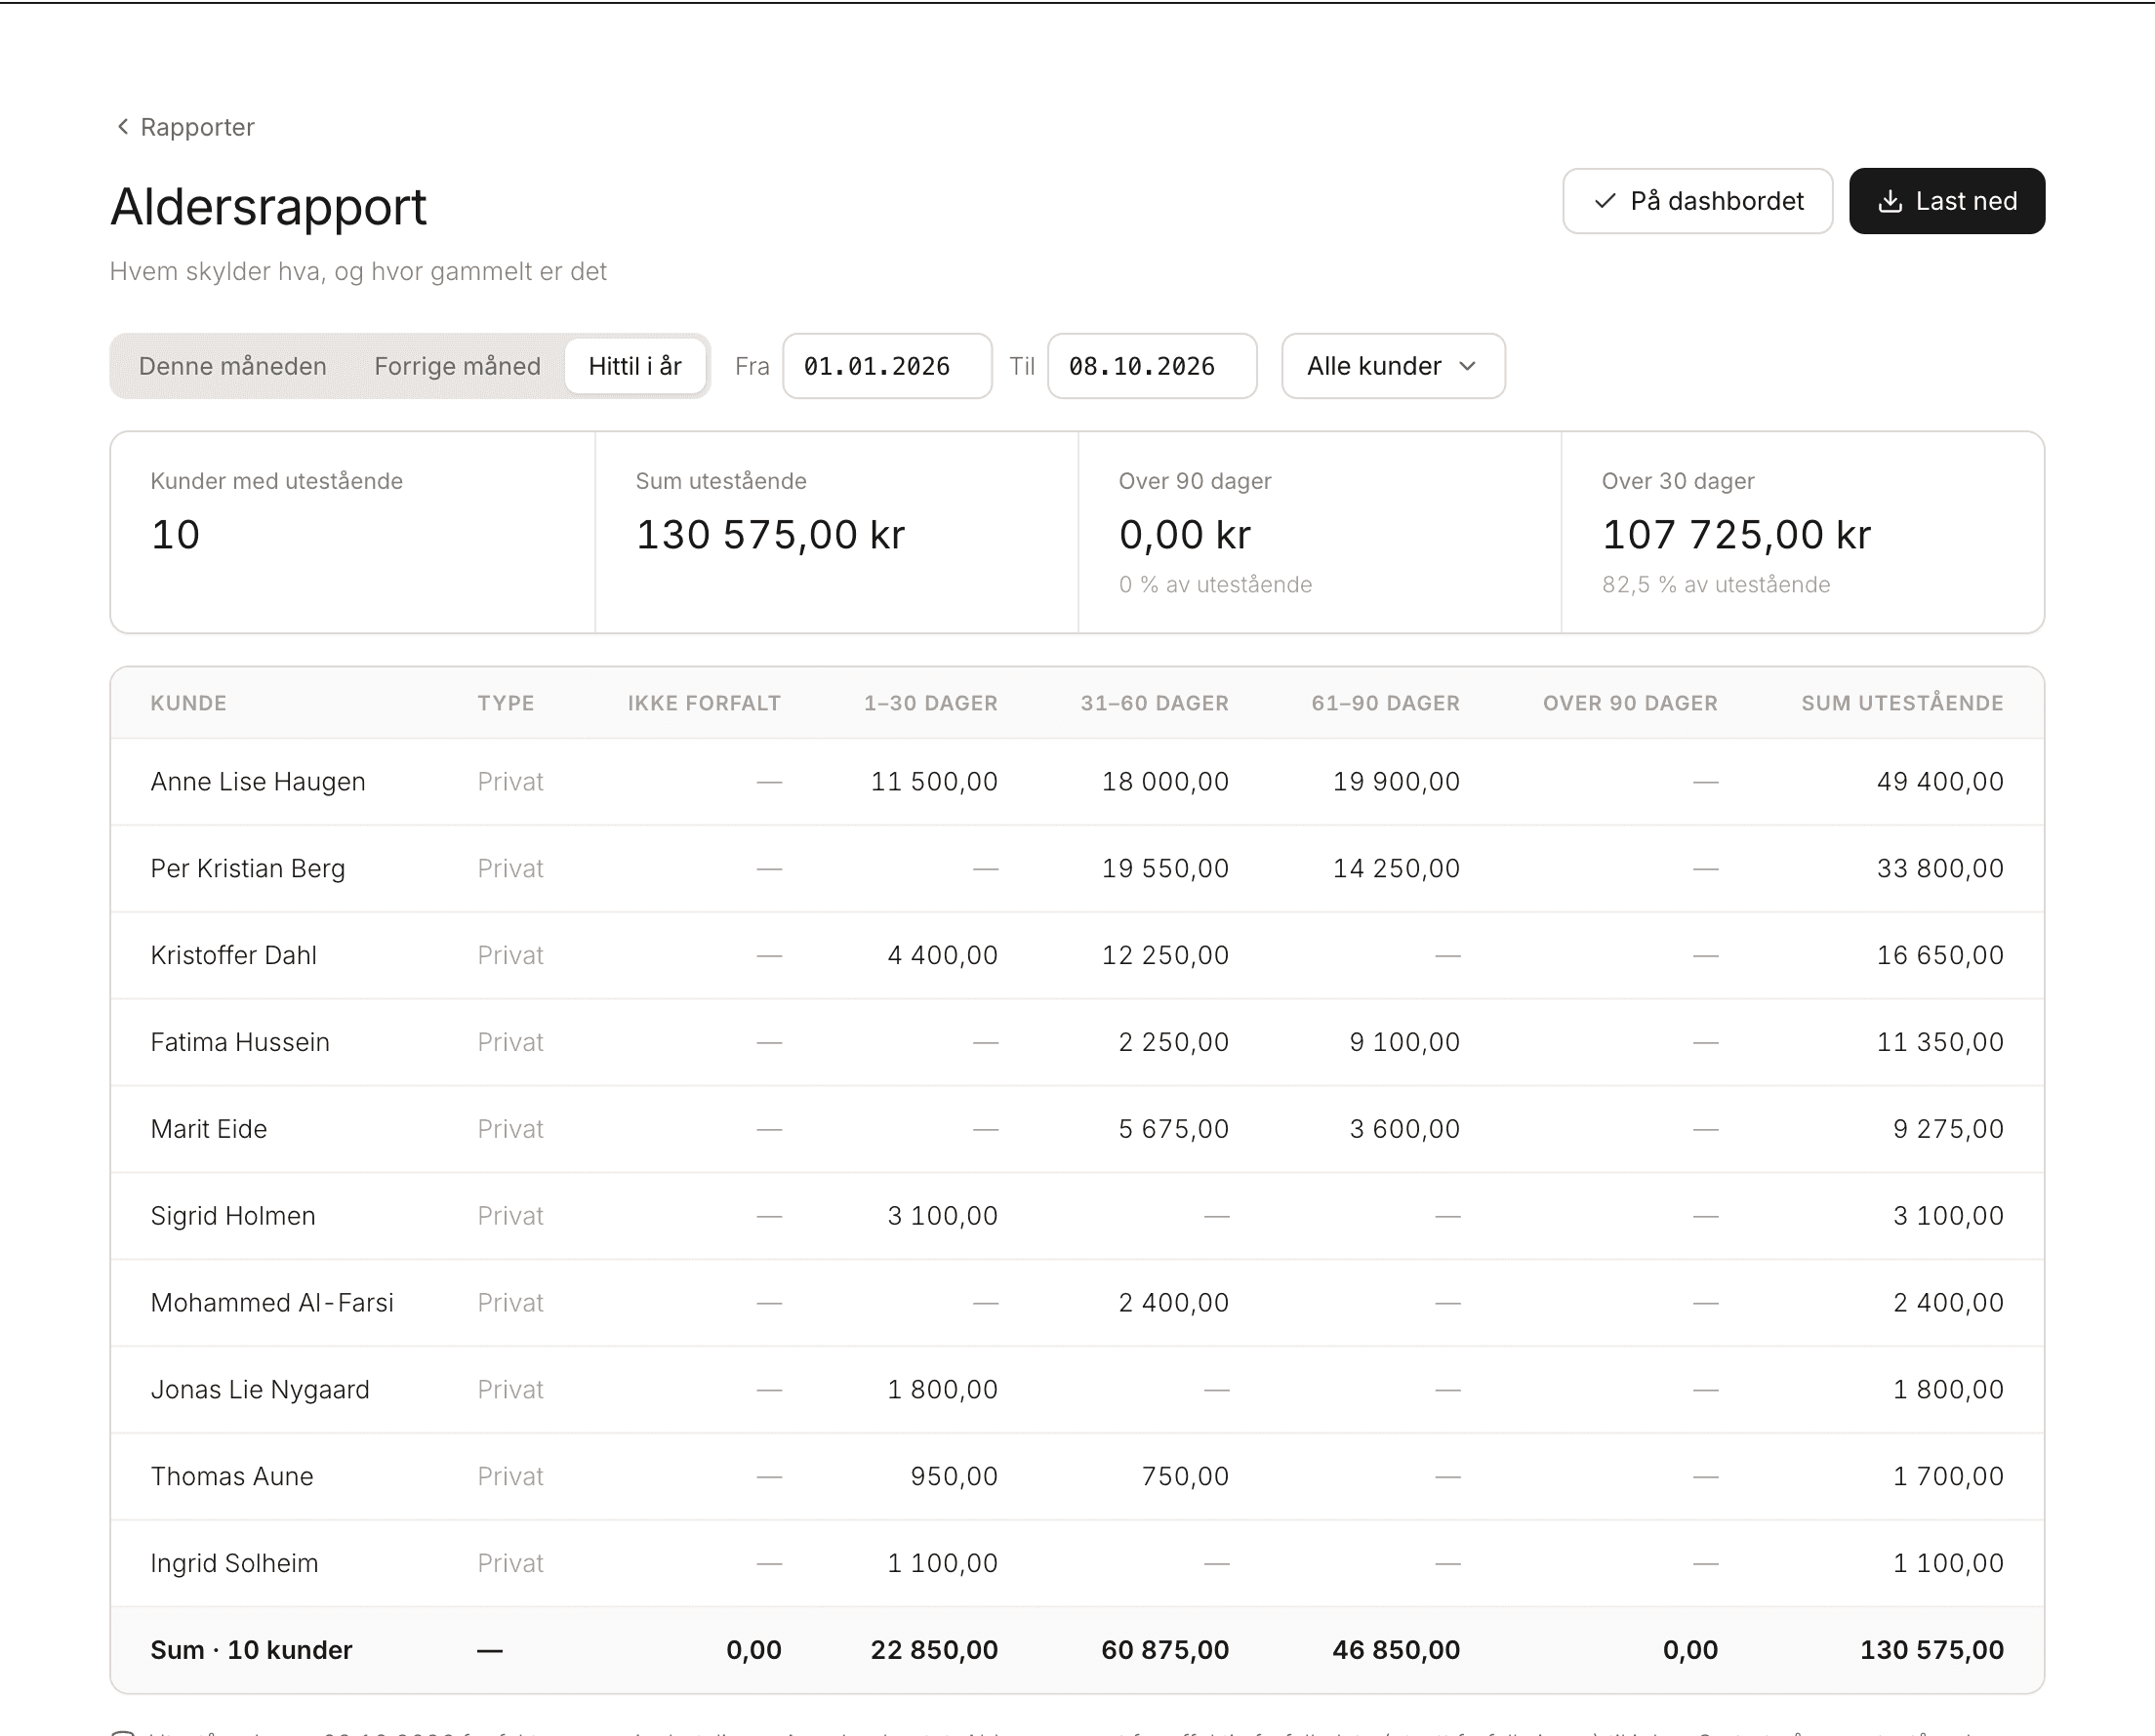This screenshot has width=2155, height=1736.
Task: Click the Ikke forfalt column header
Action: 704,703
